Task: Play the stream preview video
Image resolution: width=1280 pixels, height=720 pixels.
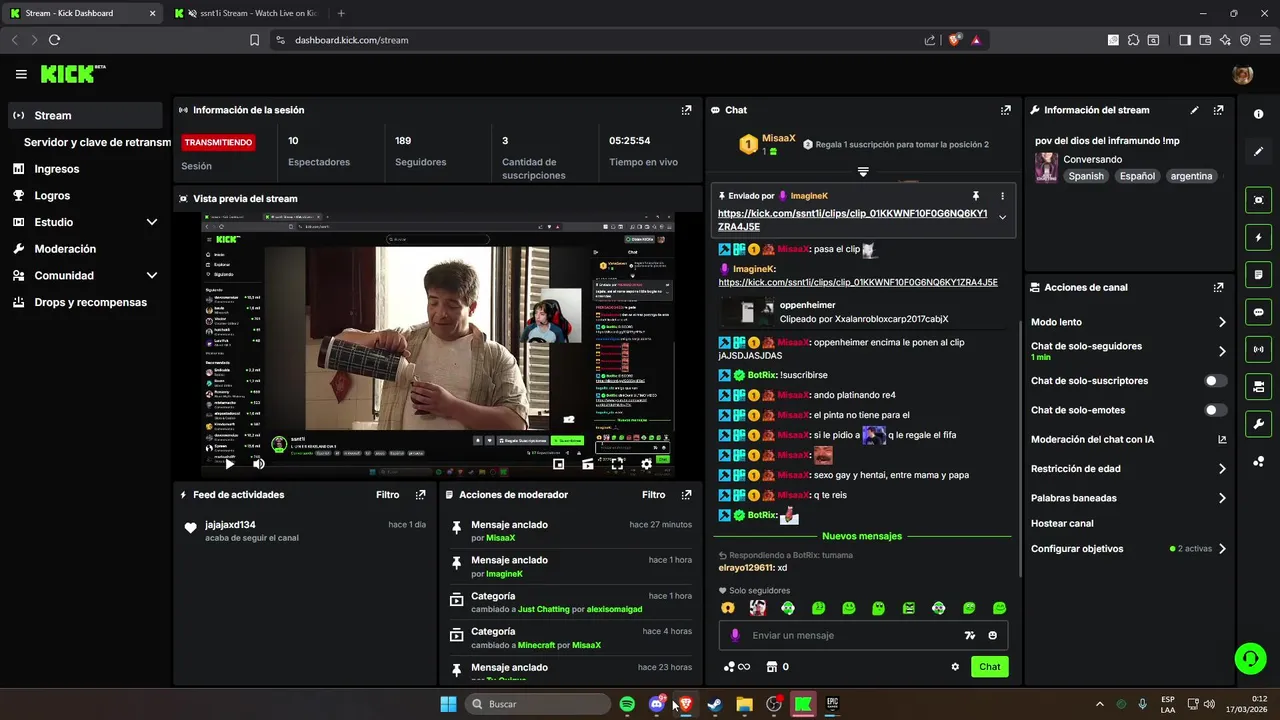Action: 229,463
